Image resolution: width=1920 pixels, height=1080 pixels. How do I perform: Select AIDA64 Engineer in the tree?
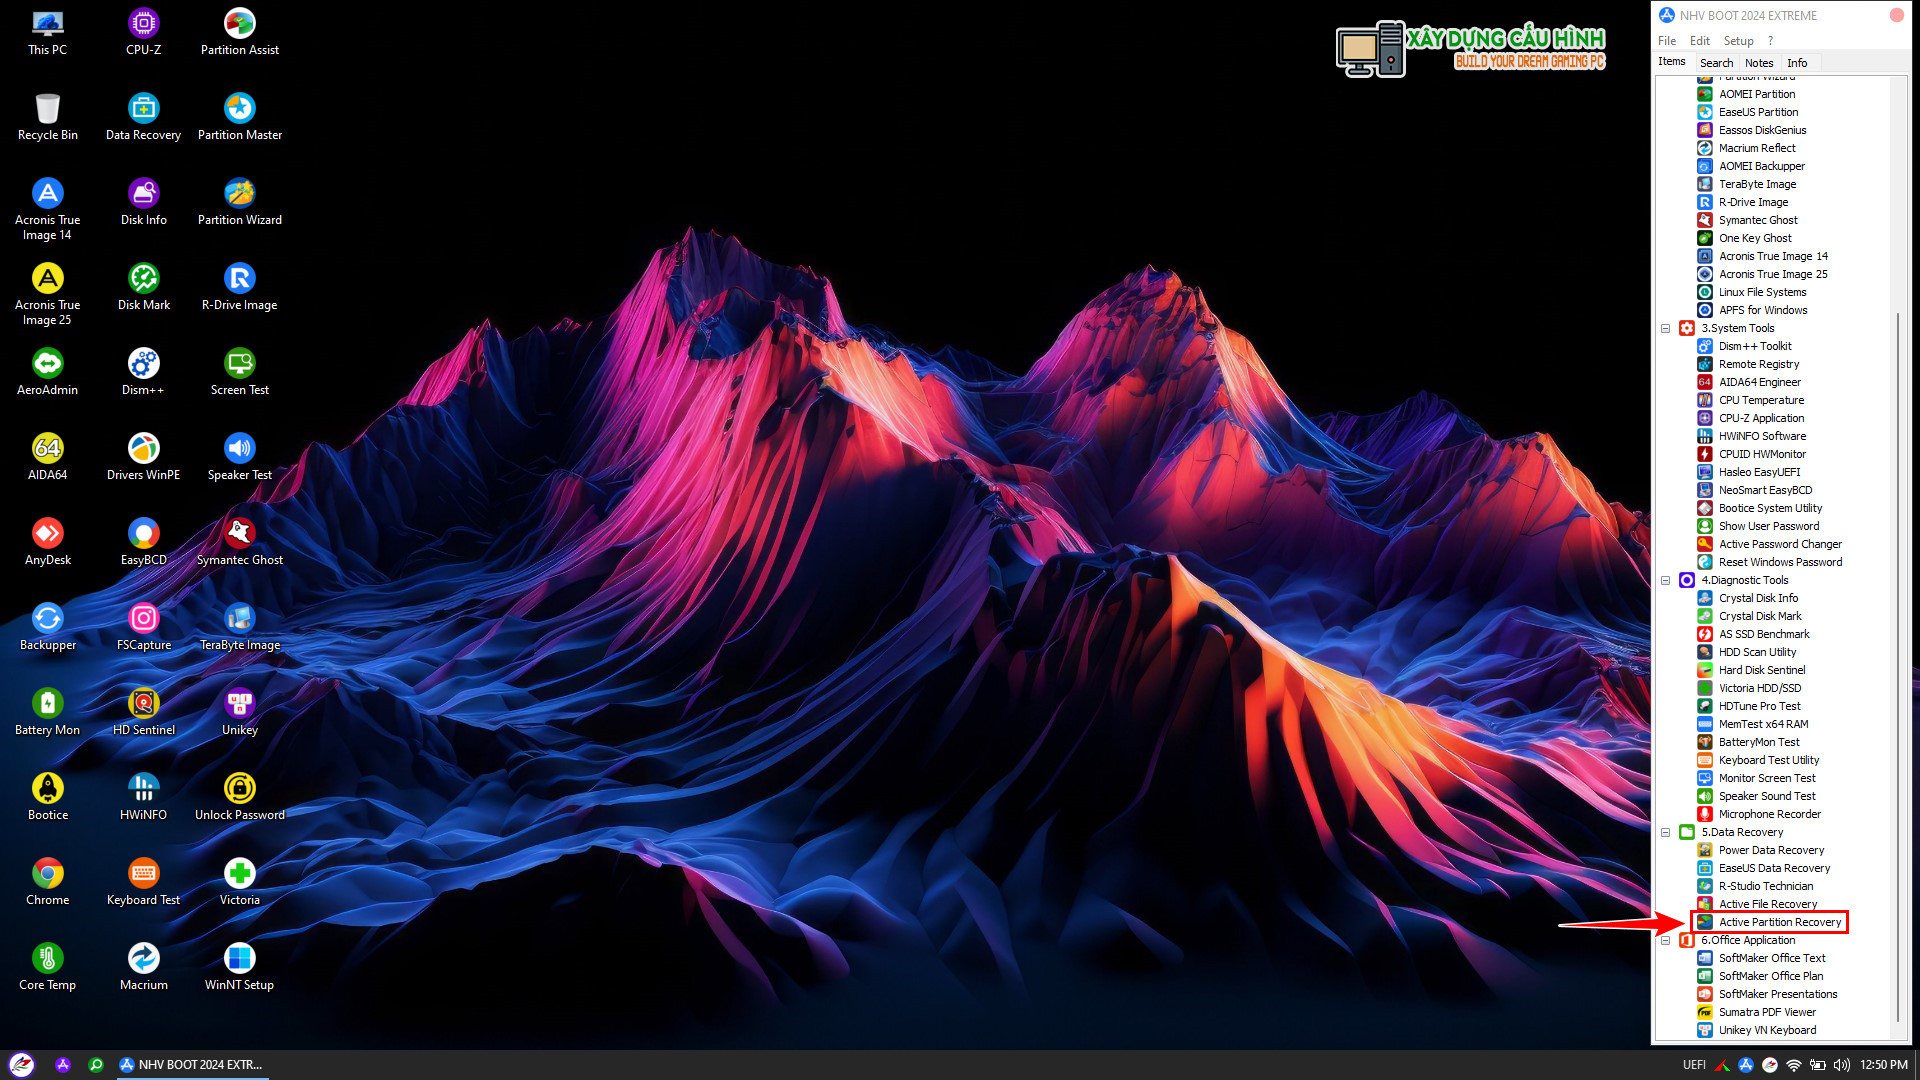[1759, 382]
